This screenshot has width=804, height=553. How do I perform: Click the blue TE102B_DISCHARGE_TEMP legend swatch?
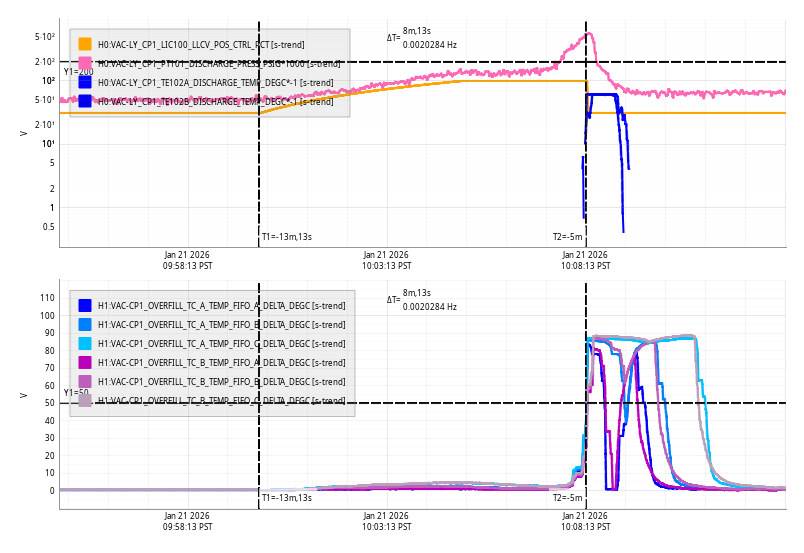[85, 101]
